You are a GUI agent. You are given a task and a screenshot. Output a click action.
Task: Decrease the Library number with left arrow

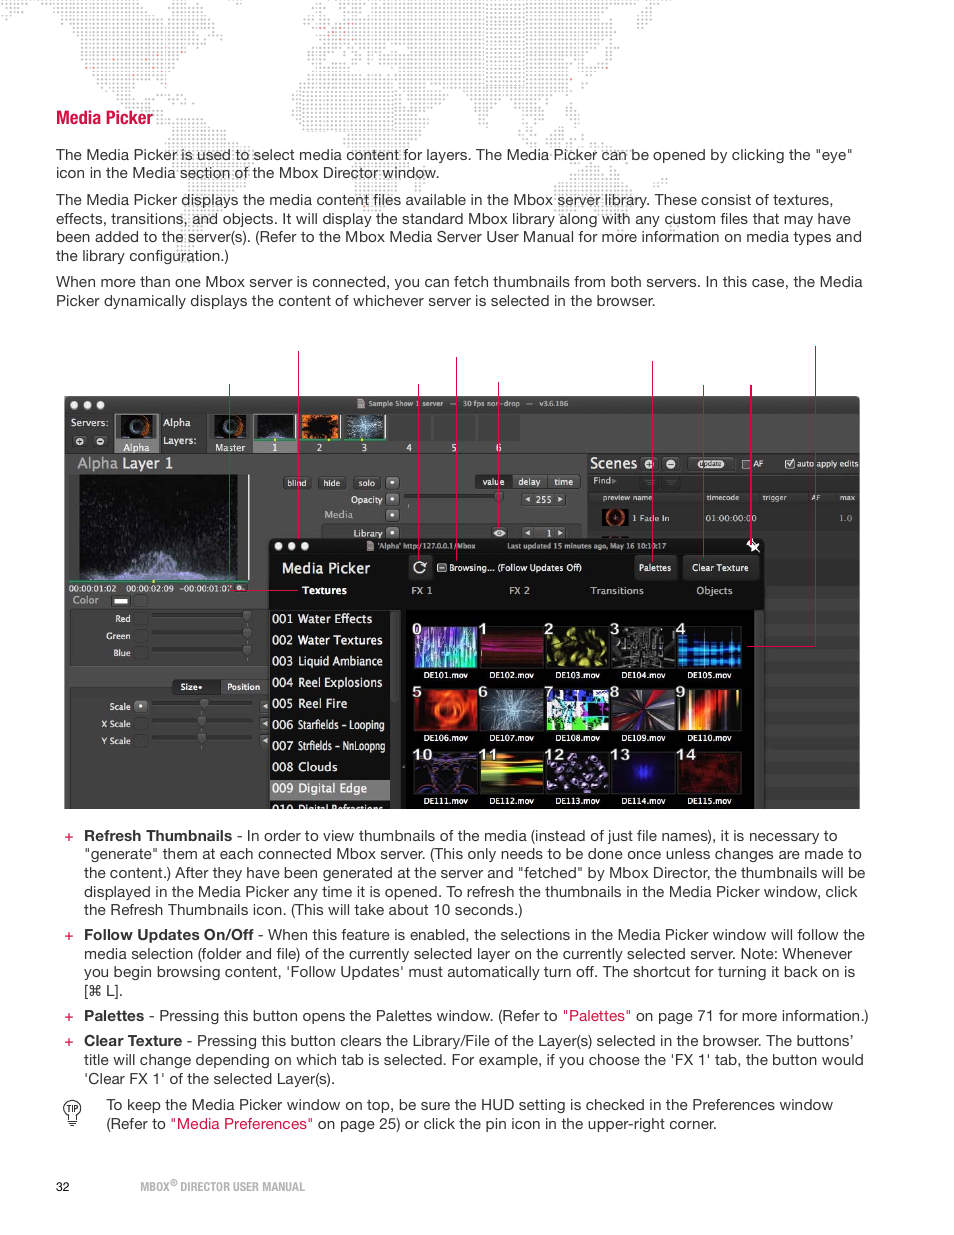[527, 533]
